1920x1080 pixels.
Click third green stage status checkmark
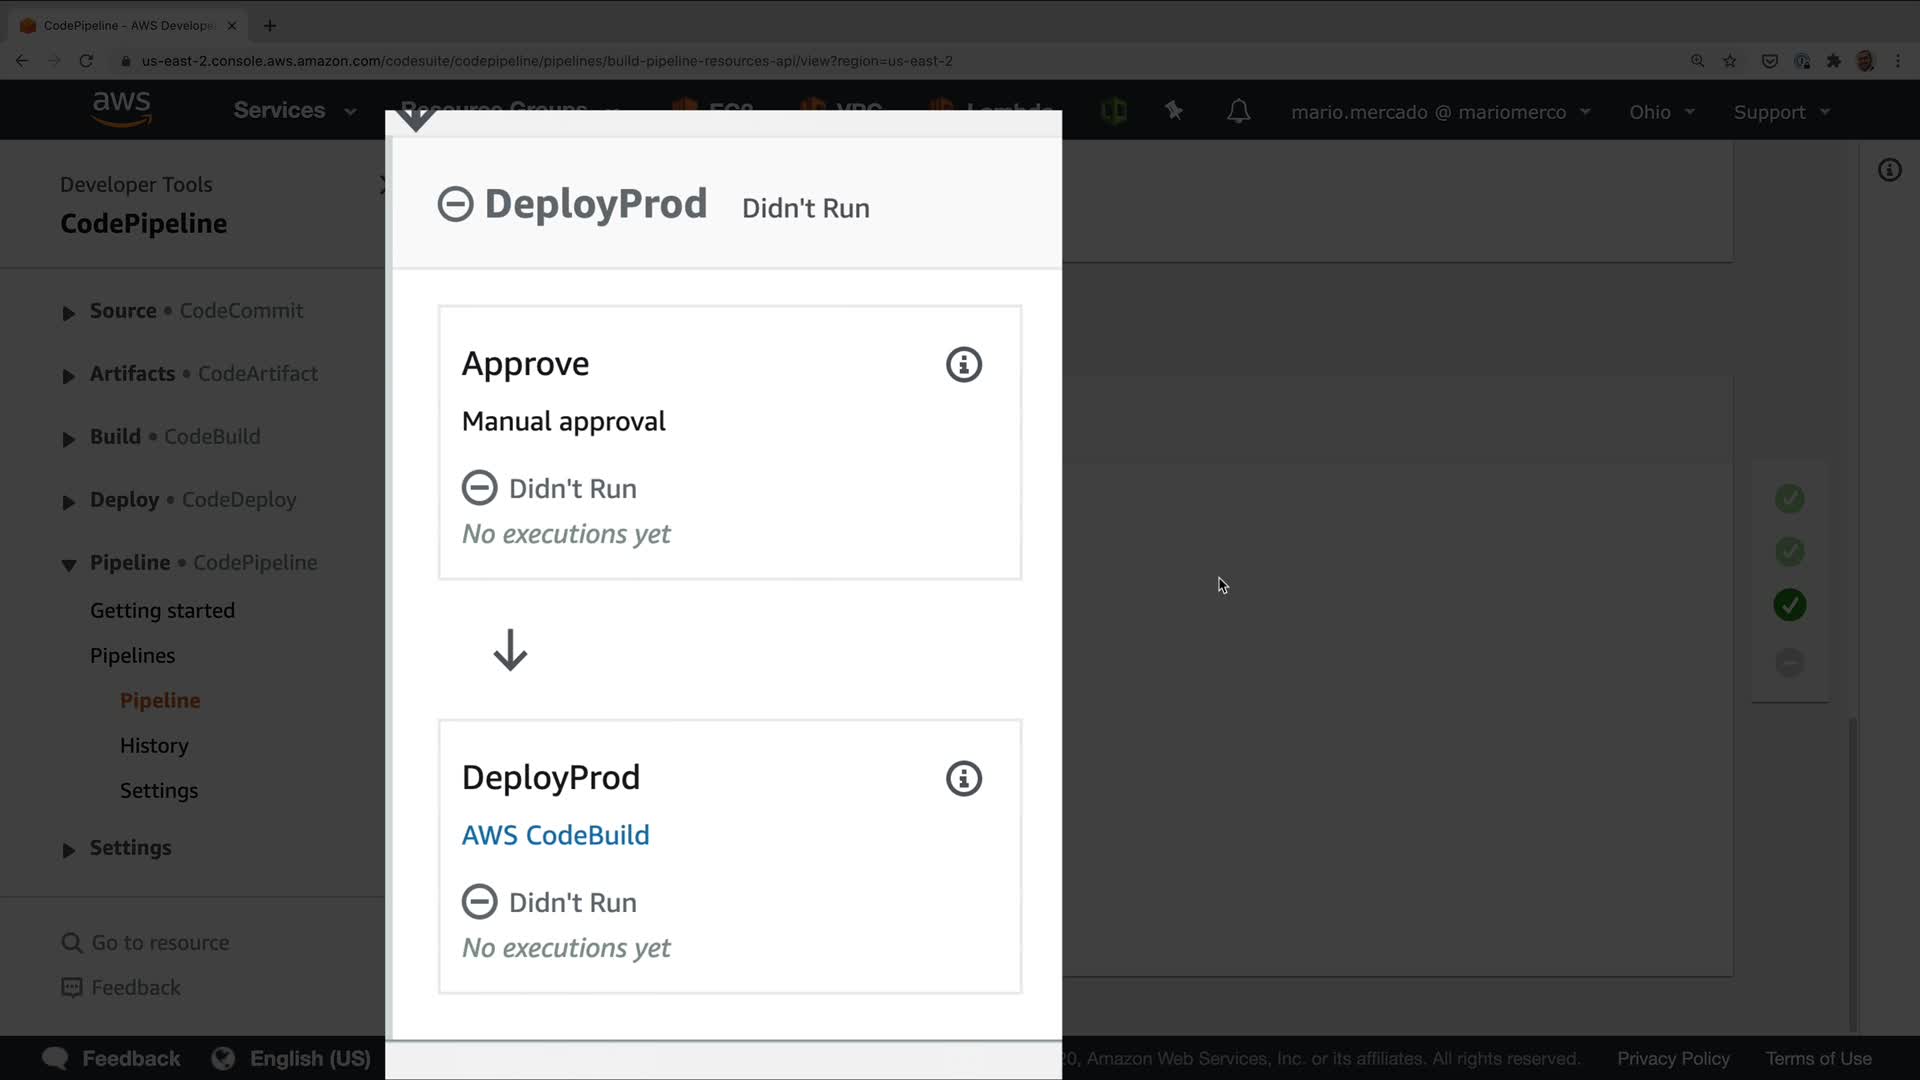[1789, 605]
